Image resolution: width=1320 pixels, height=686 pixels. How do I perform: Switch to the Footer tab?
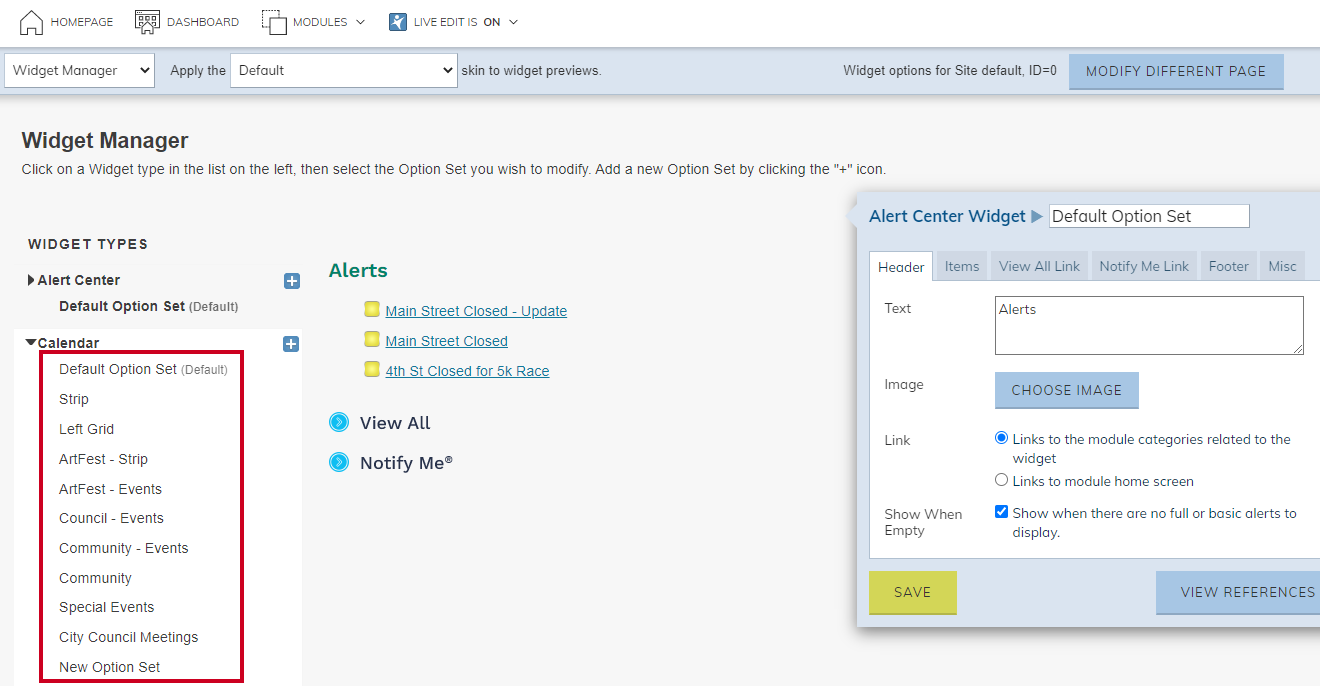(1228, 266)
